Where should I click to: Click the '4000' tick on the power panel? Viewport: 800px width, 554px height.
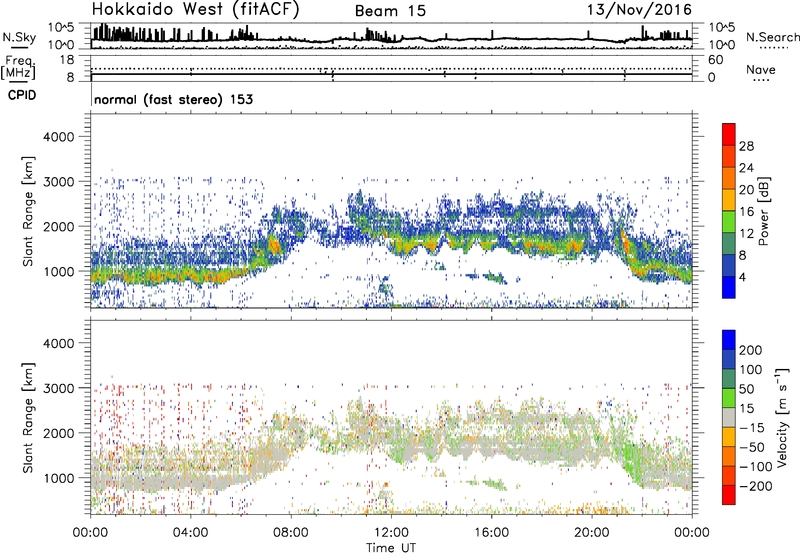pyautogui.click(x=59, y=137)
